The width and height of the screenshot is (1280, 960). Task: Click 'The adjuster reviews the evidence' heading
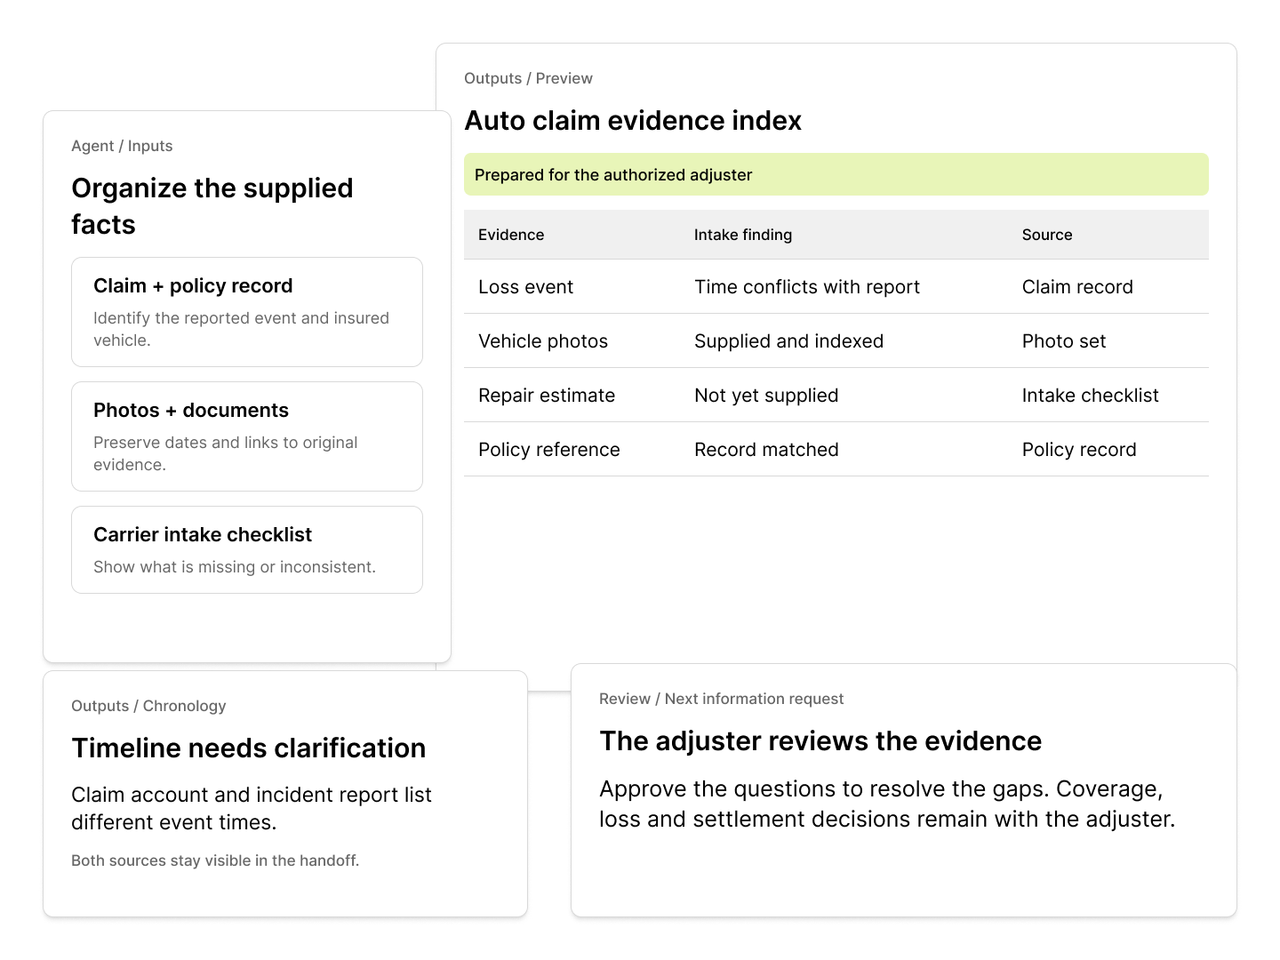820,741
